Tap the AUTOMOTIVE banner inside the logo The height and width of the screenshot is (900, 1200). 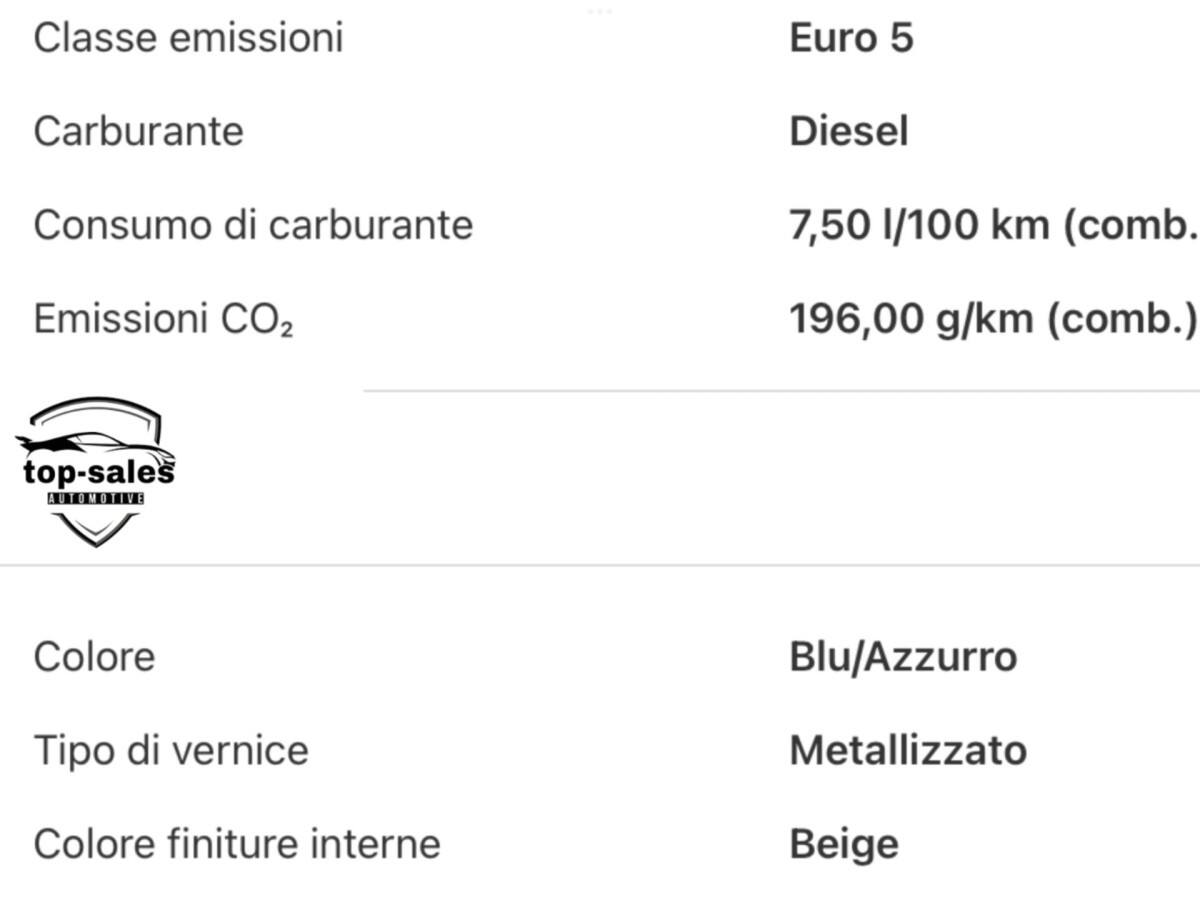[96, 498]
